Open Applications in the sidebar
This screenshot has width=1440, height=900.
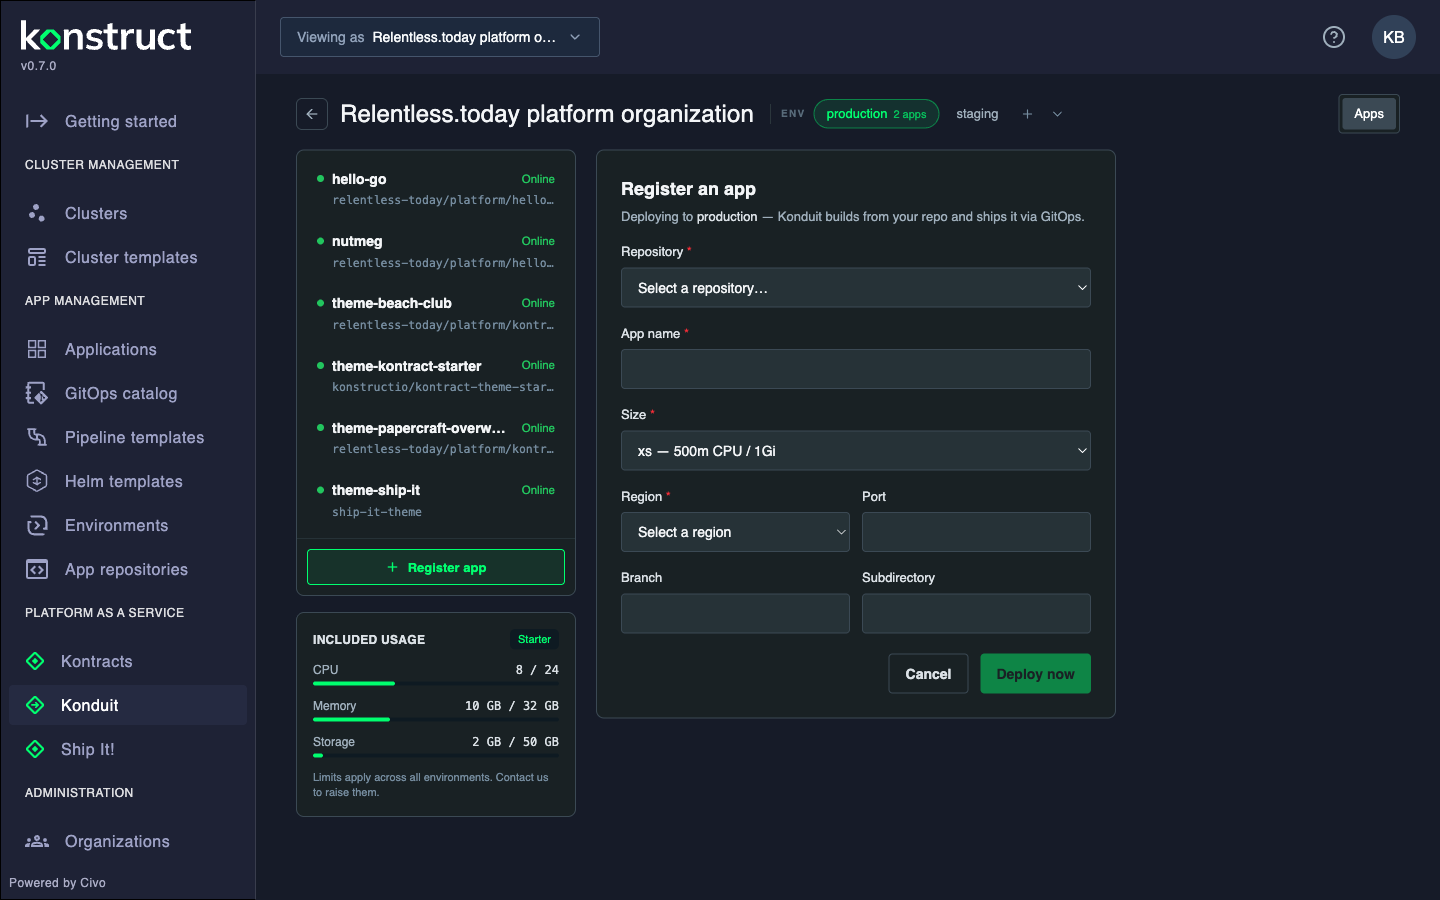point(128,349)
